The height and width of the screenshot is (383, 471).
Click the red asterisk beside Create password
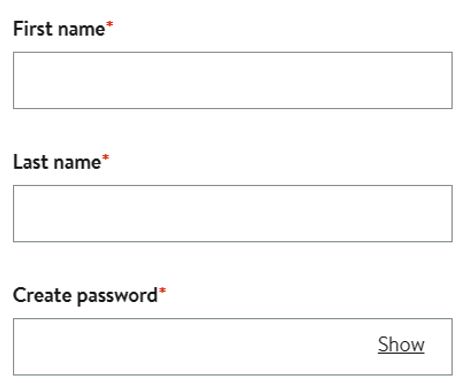[162, 291]
